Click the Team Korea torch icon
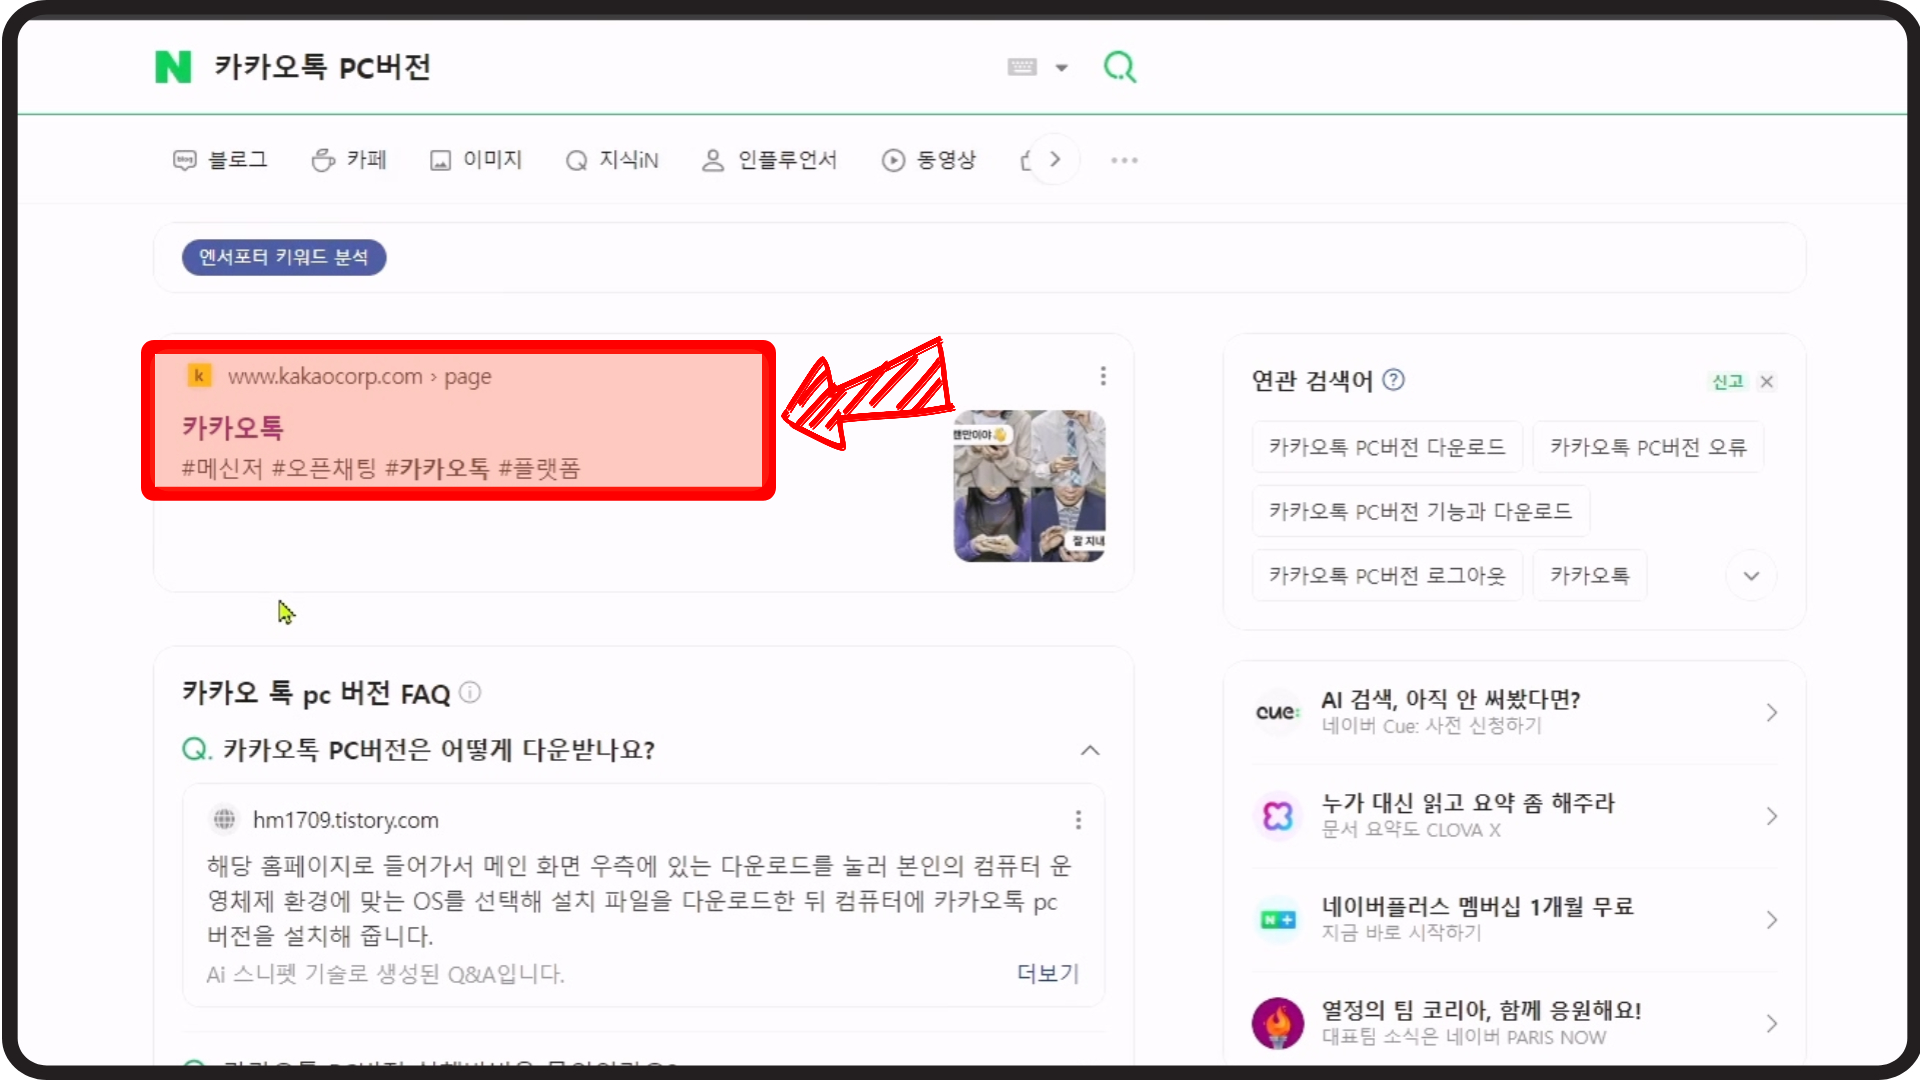 coord(1278,1023)
